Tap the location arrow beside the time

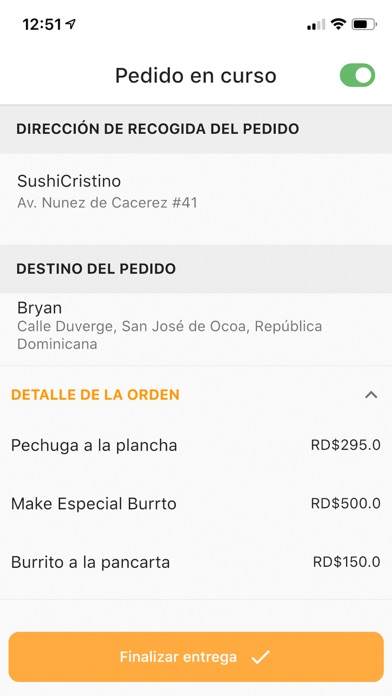(x=70, y=24)
